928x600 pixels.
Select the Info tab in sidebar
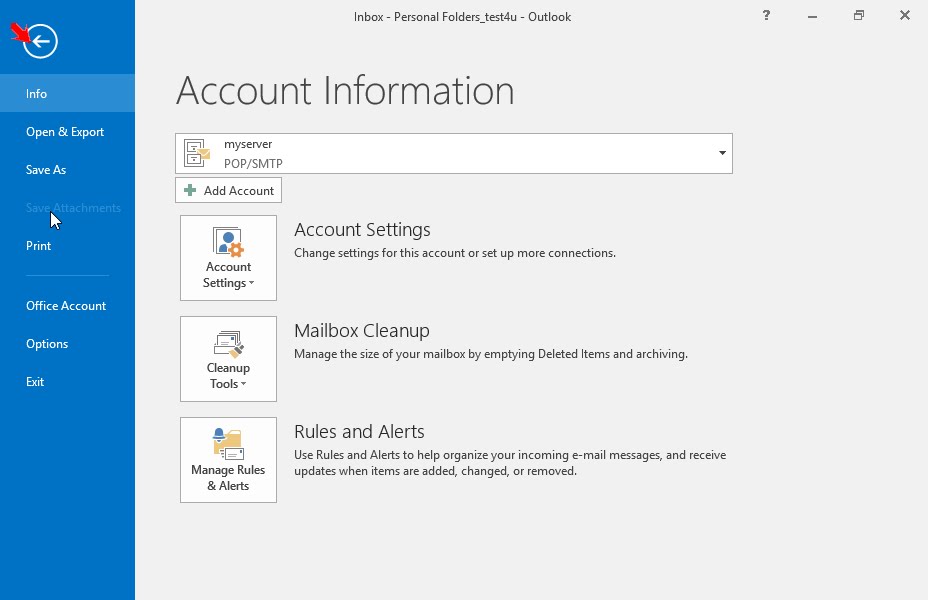(67, 93)
